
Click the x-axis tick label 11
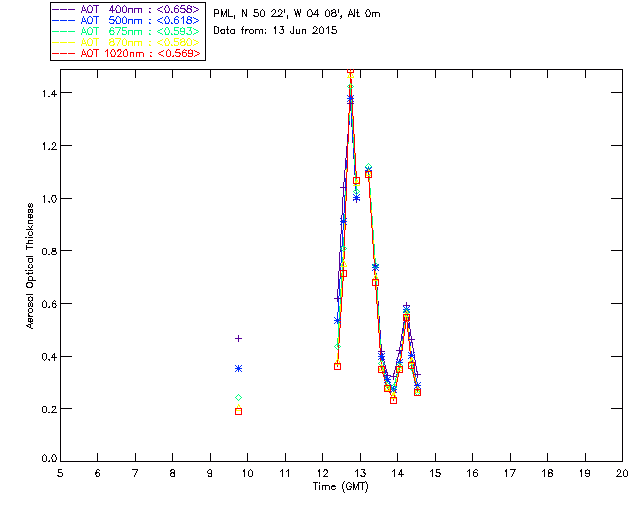(x=285, y=474)
